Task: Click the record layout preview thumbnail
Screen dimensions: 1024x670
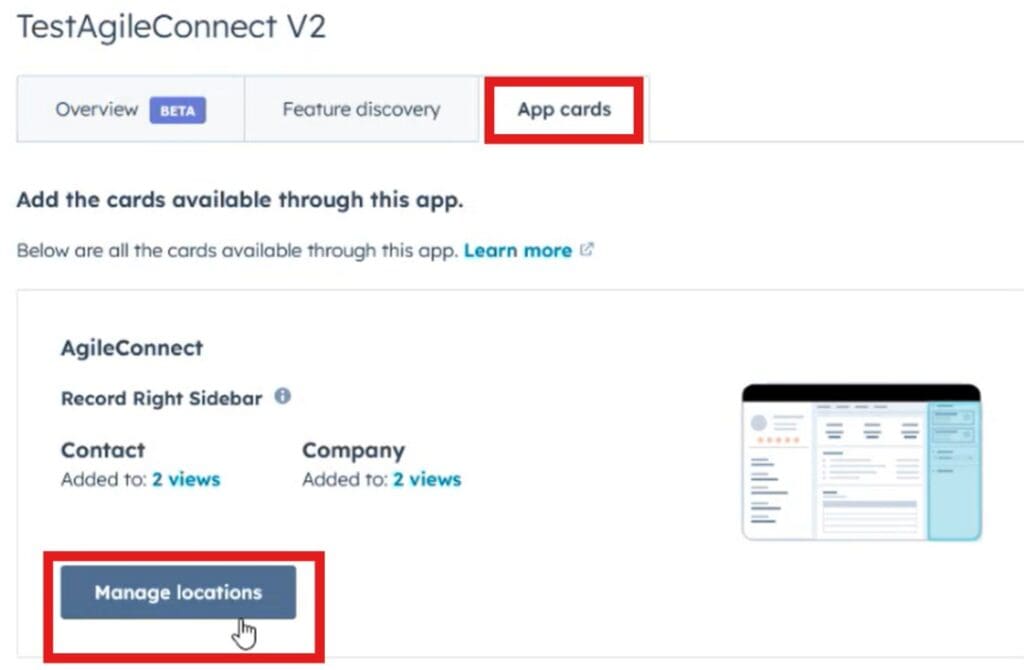Action: coord(861,462)
